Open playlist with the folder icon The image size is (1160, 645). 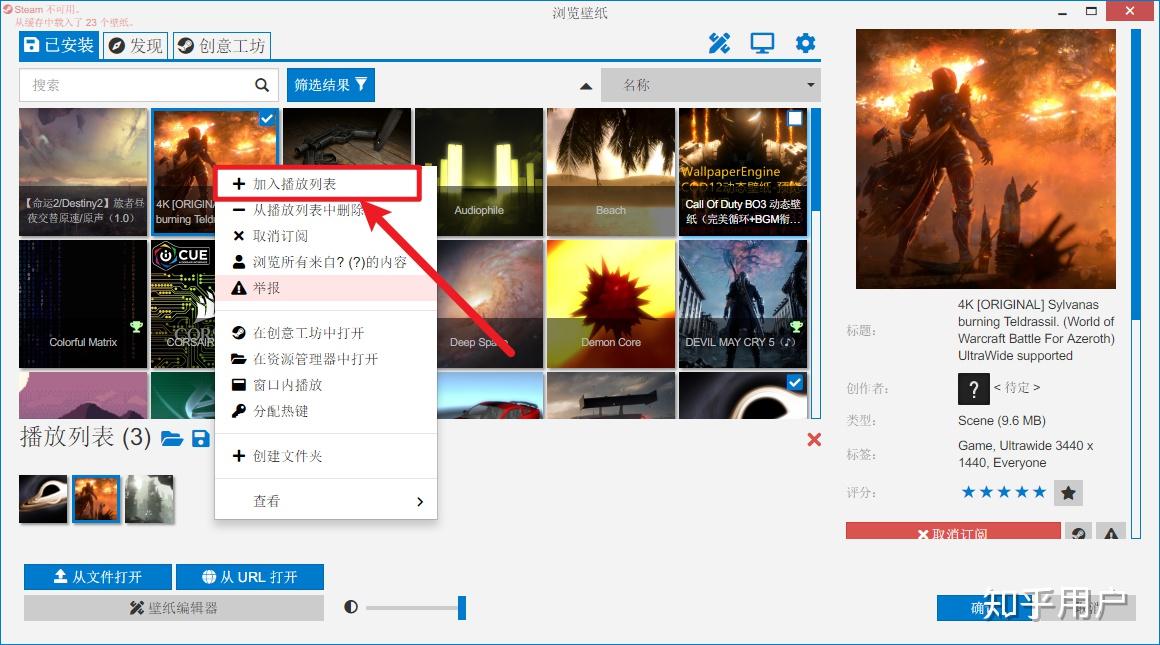pos(172,439)
